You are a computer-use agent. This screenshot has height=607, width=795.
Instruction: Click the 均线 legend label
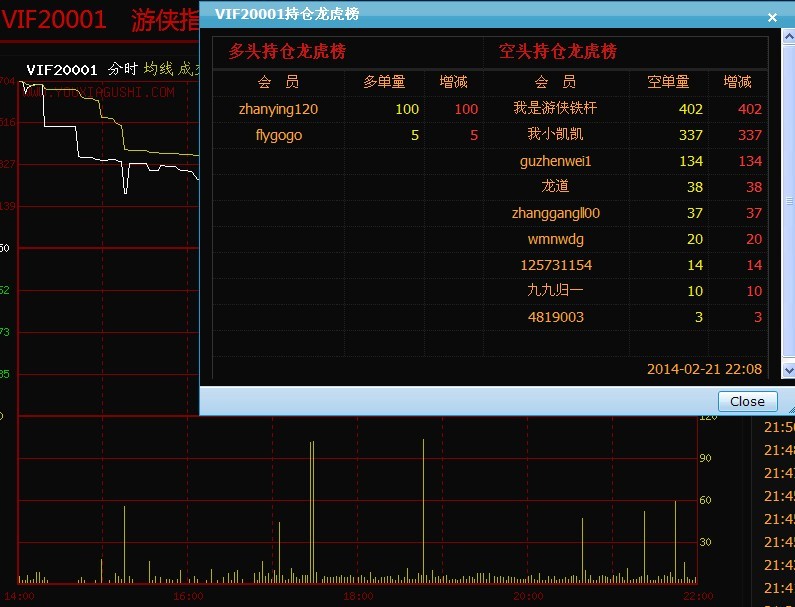pos(158,69)
